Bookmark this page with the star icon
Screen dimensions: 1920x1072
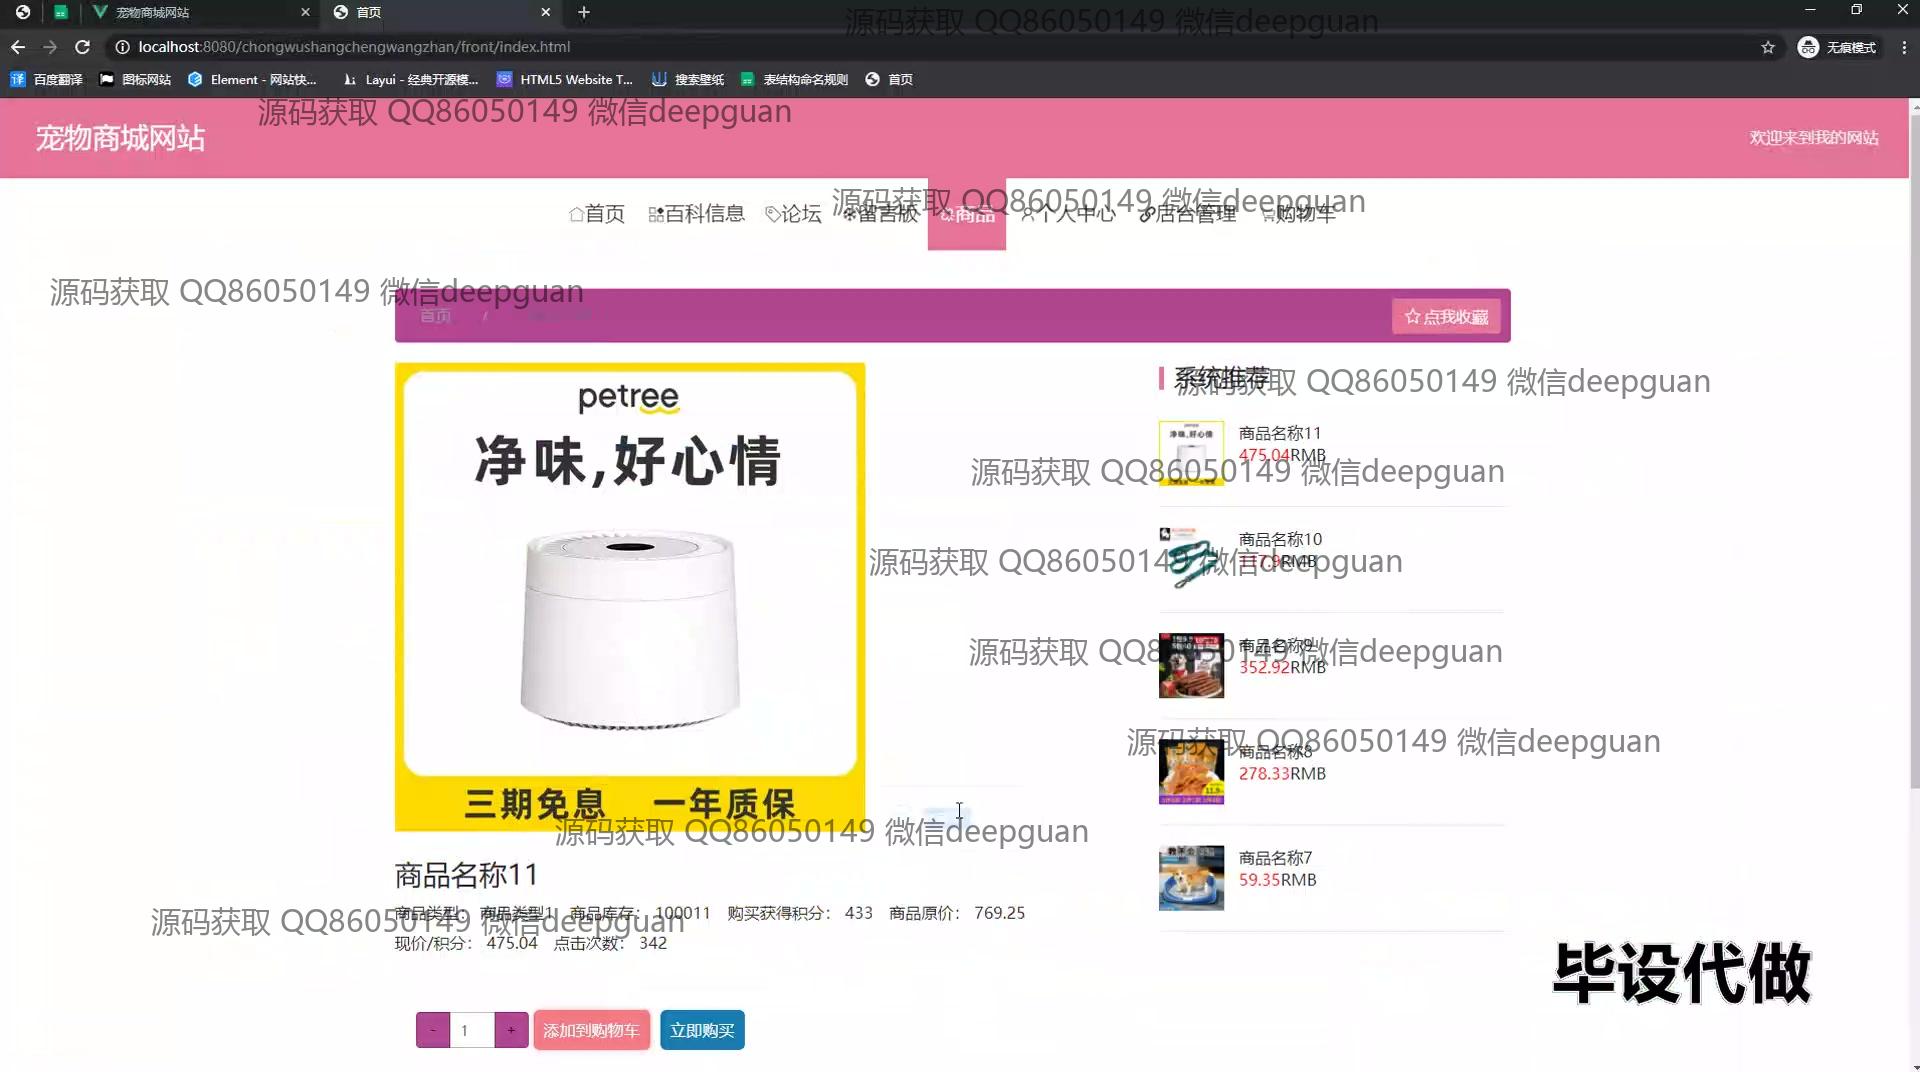[1768, 47]
